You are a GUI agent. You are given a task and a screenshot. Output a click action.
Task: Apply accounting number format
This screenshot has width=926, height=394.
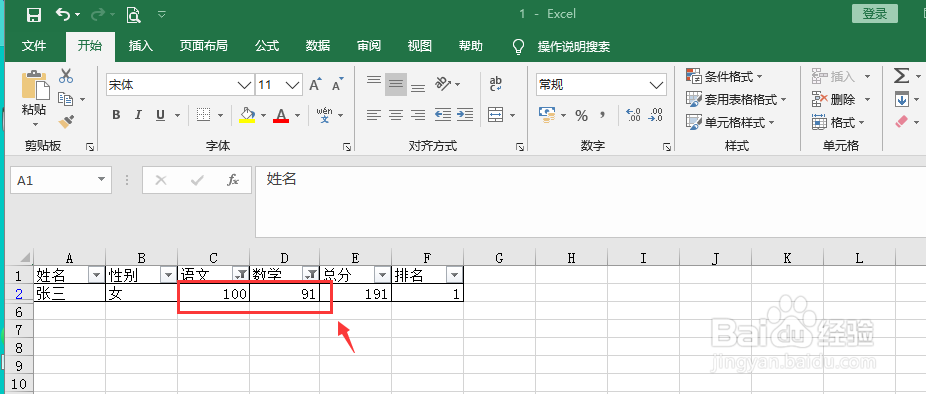547,115
